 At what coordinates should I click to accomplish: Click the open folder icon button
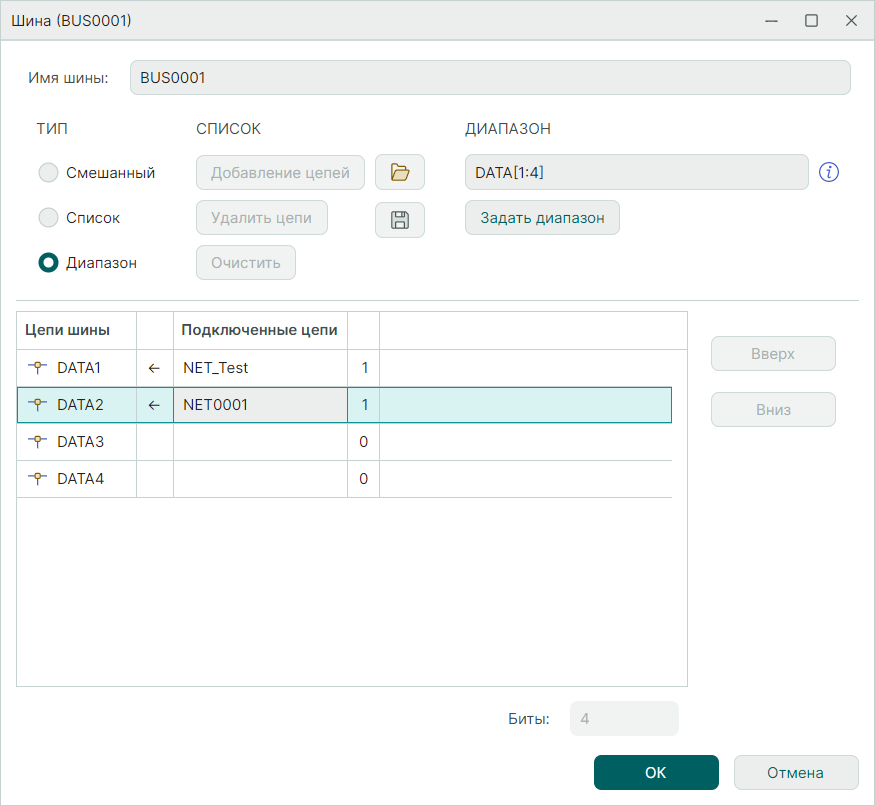click(x=400, y=172)
